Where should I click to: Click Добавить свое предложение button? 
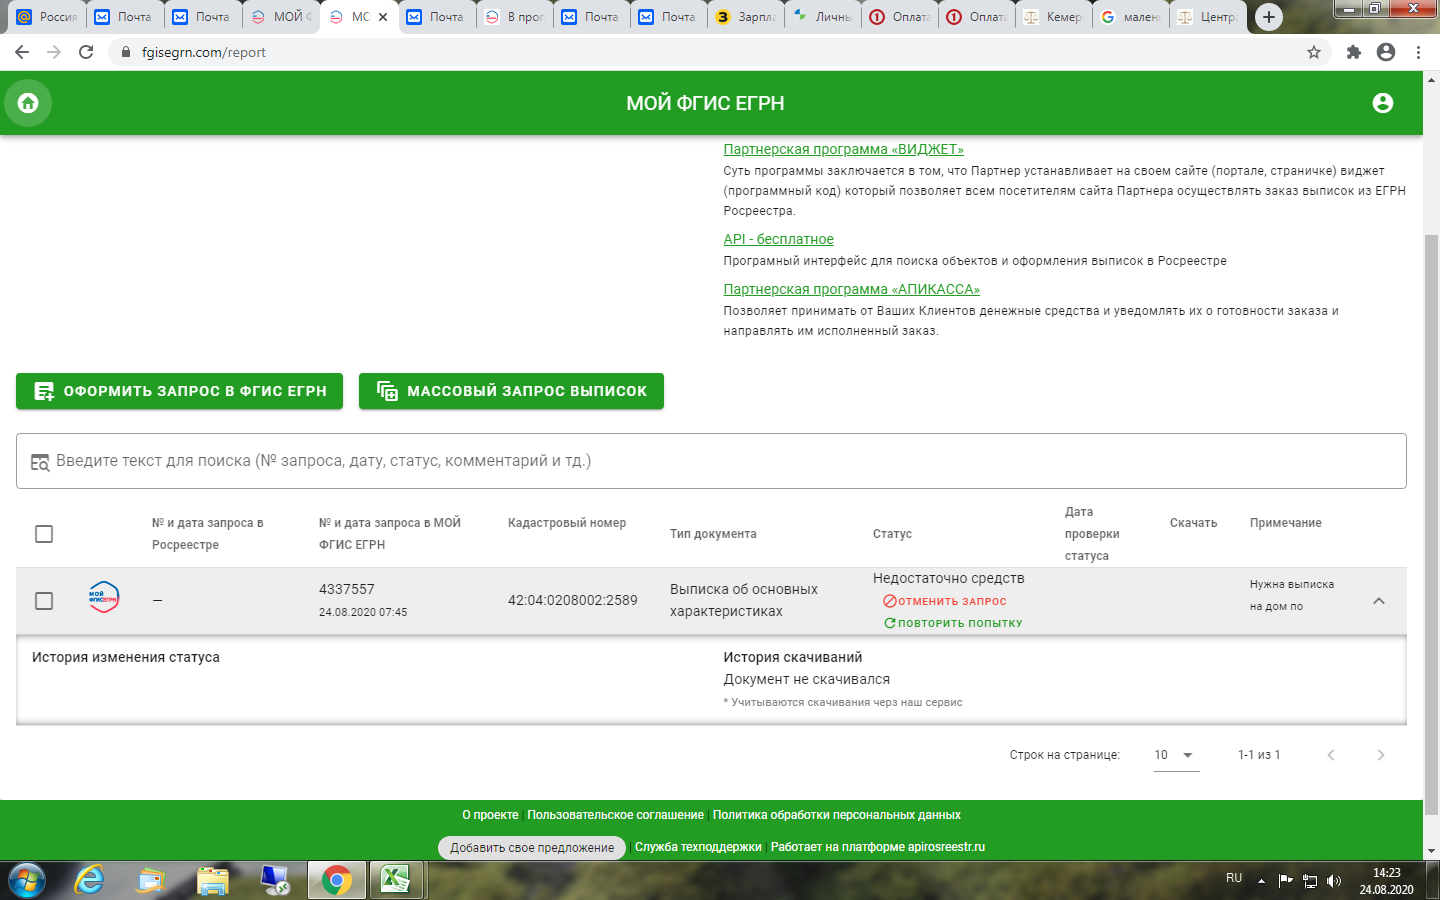(x=532, y=848)
